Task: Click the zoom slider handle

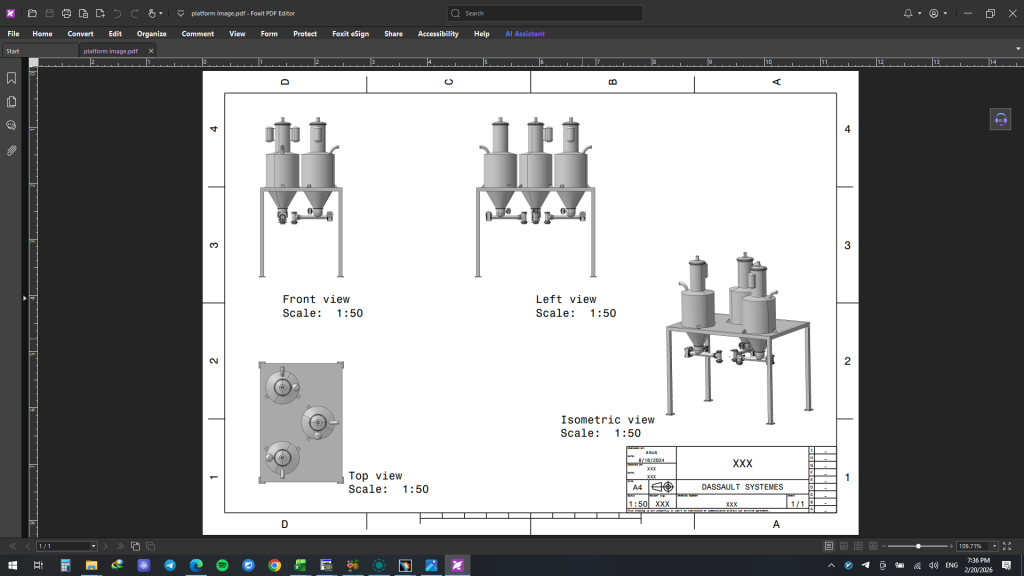Action: (918, 546)
